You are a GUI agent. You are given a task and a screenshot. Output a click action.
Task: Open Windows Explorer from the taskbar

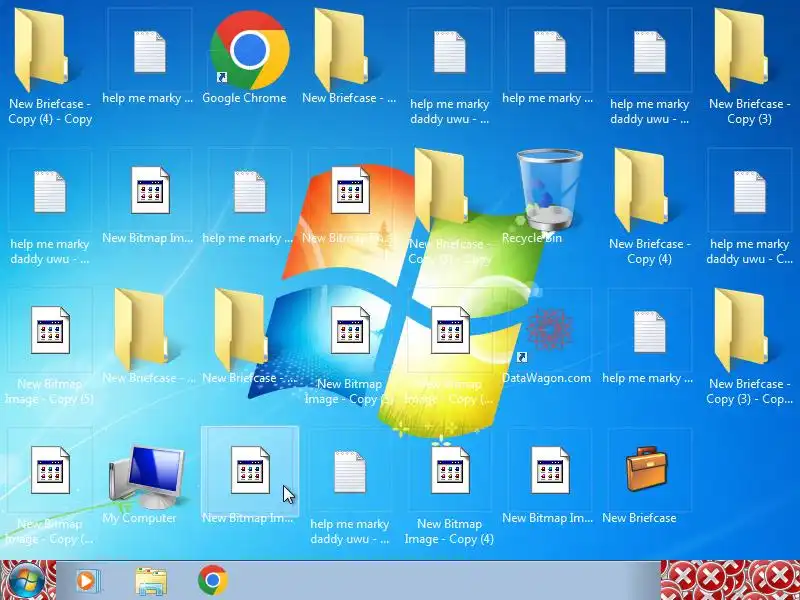point(151,581)
